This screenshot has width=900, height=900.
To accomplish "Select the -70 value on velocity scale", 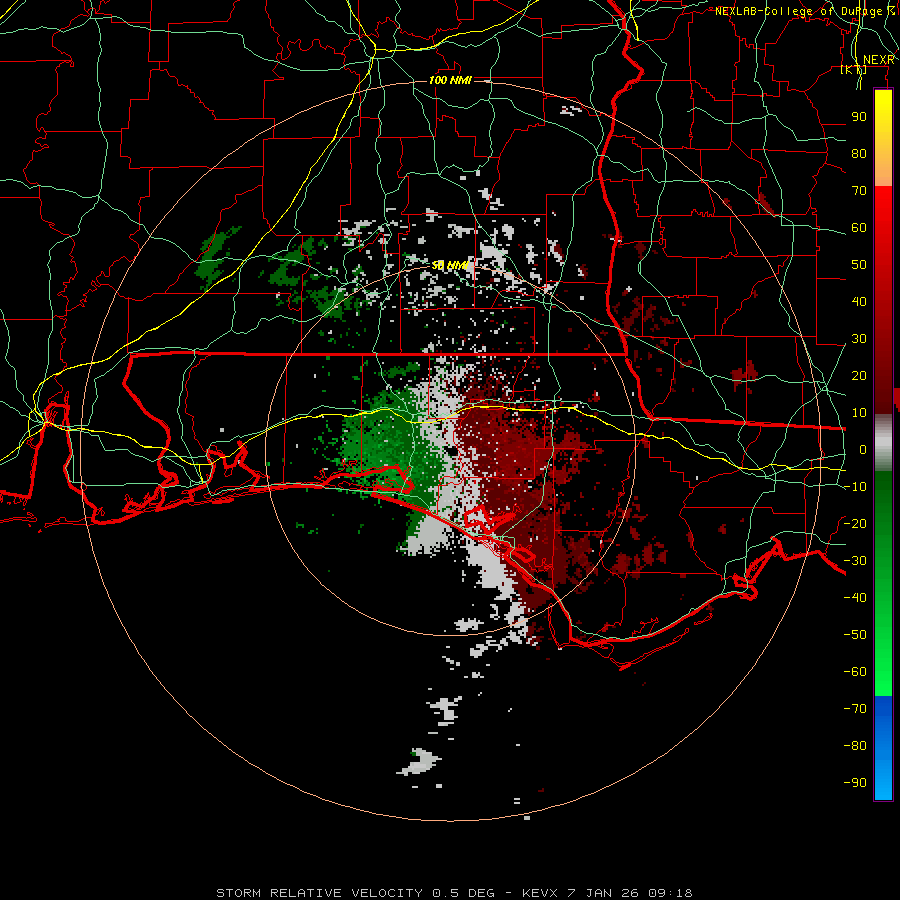I will [855, 709].
